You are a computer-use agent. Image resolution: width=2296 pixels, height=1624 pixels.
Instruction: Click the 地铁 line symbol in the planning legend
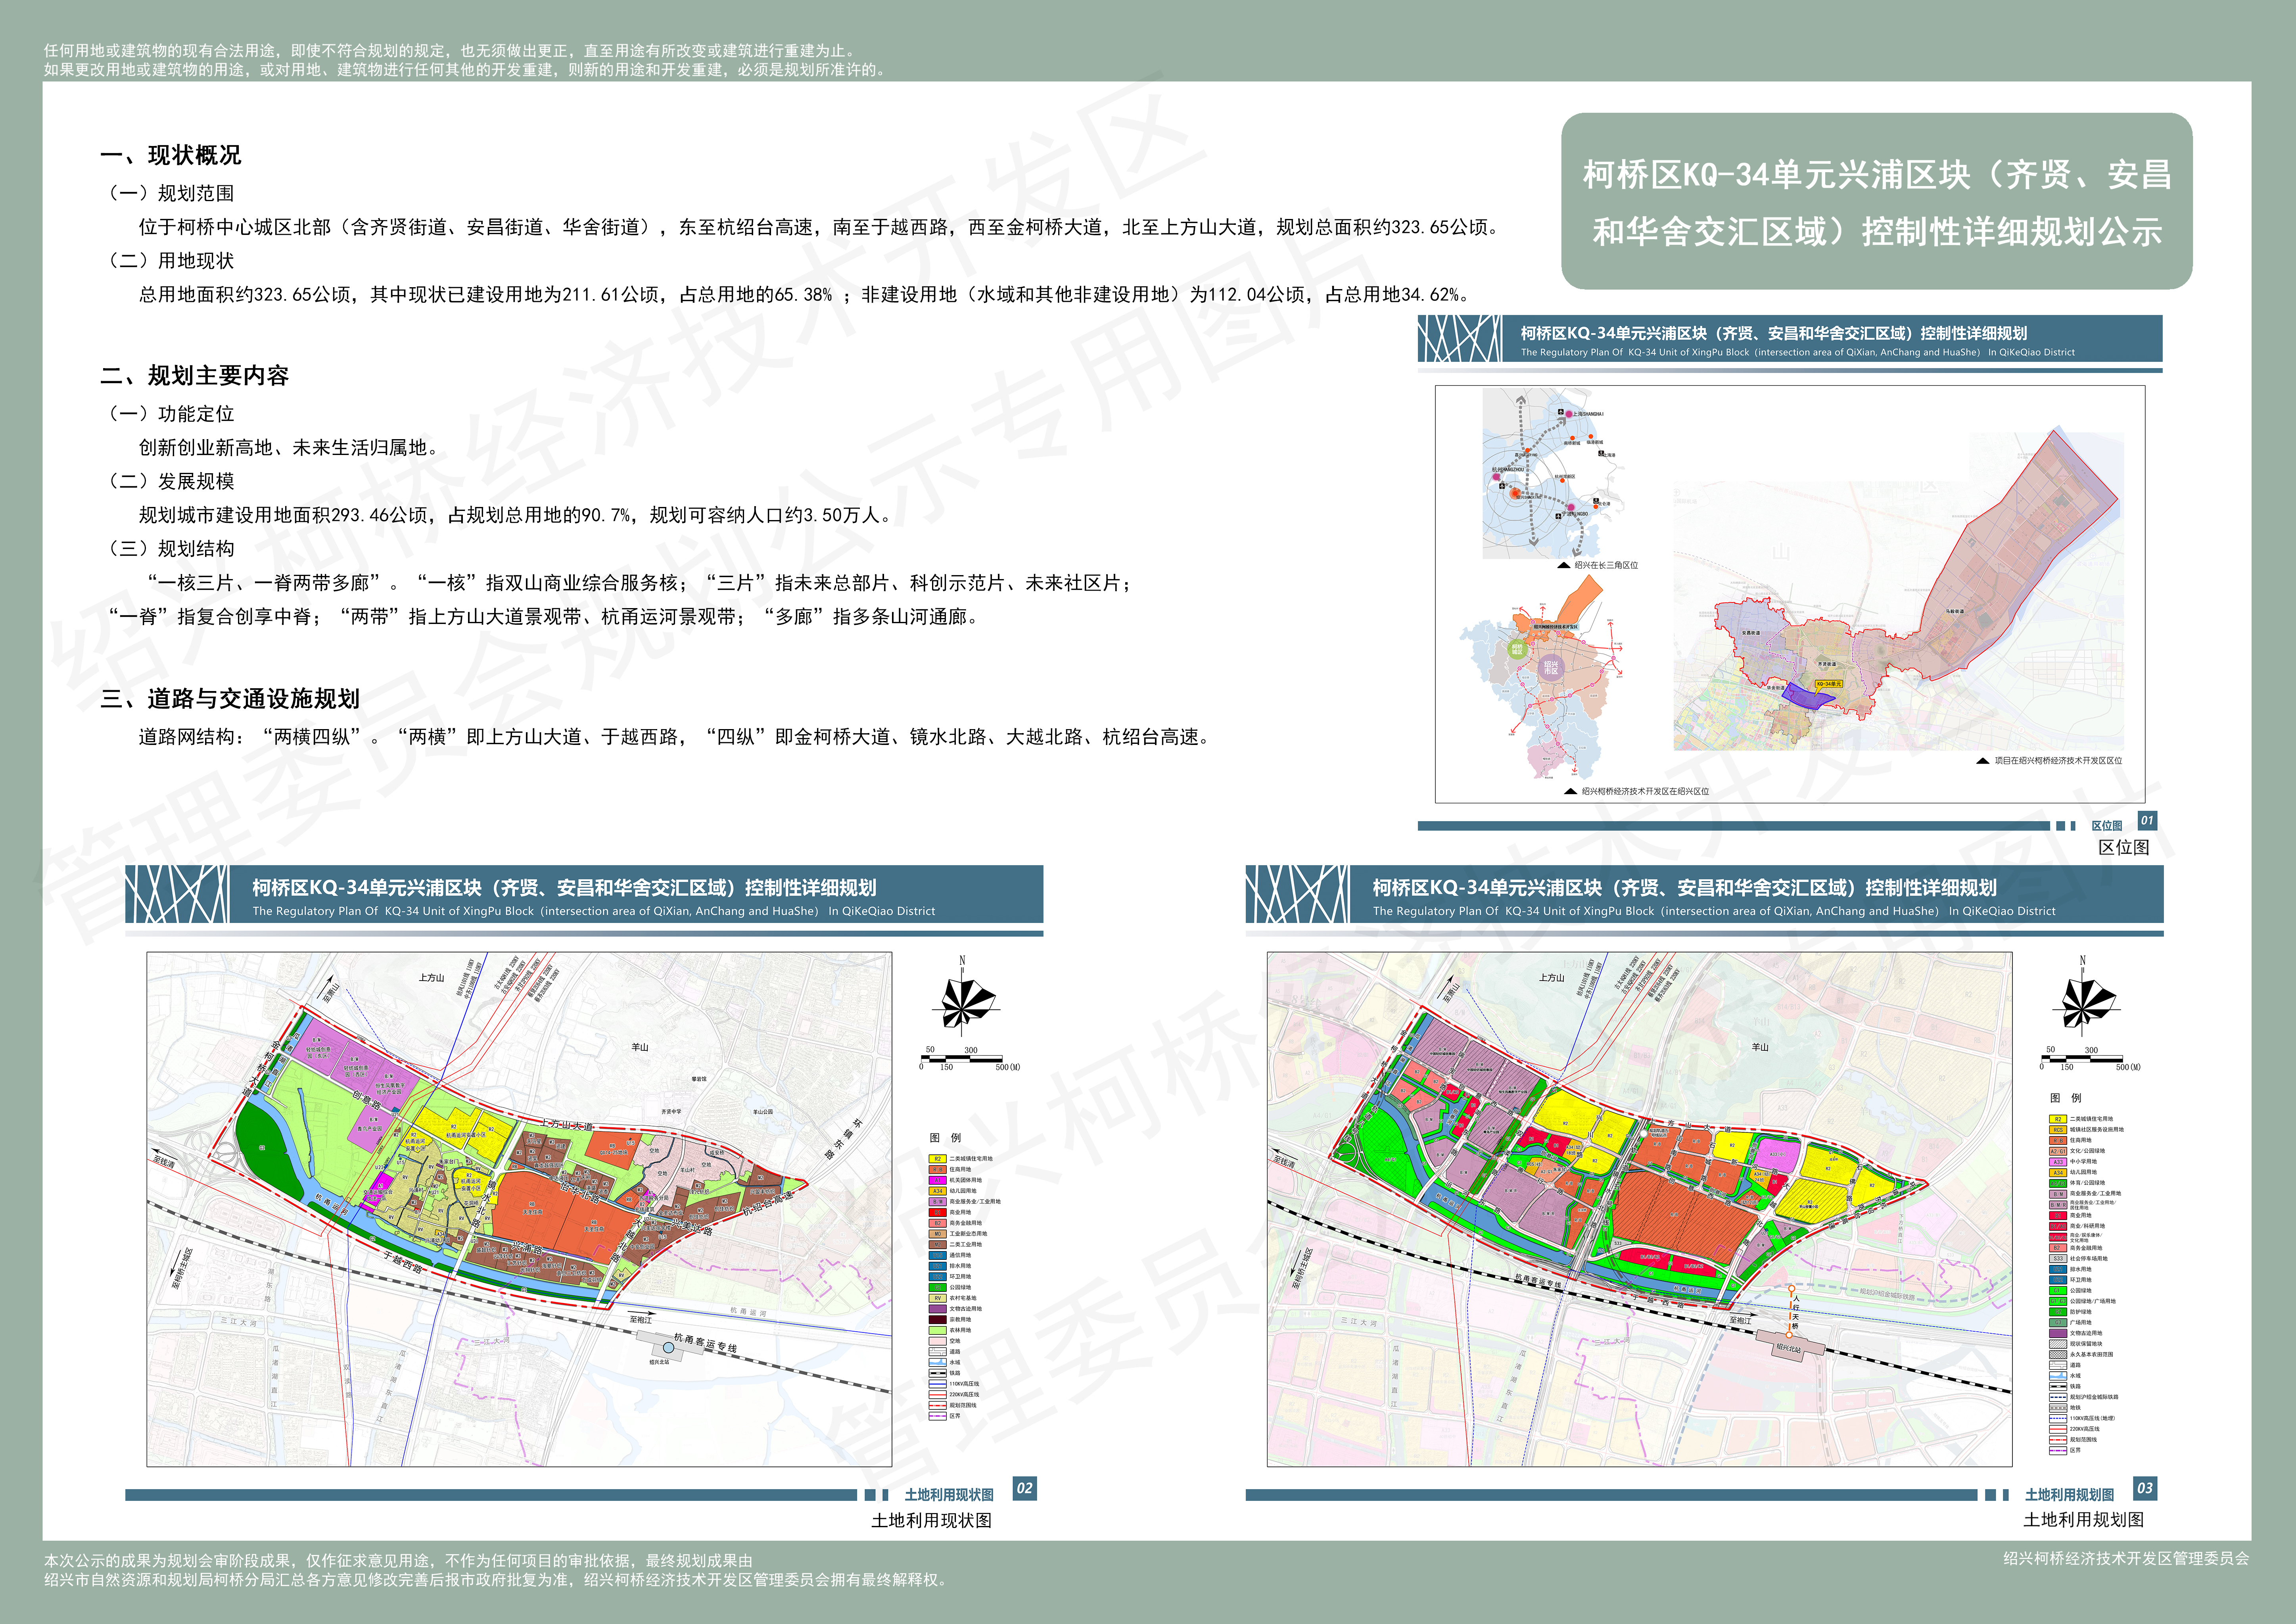(2058, 1408)
